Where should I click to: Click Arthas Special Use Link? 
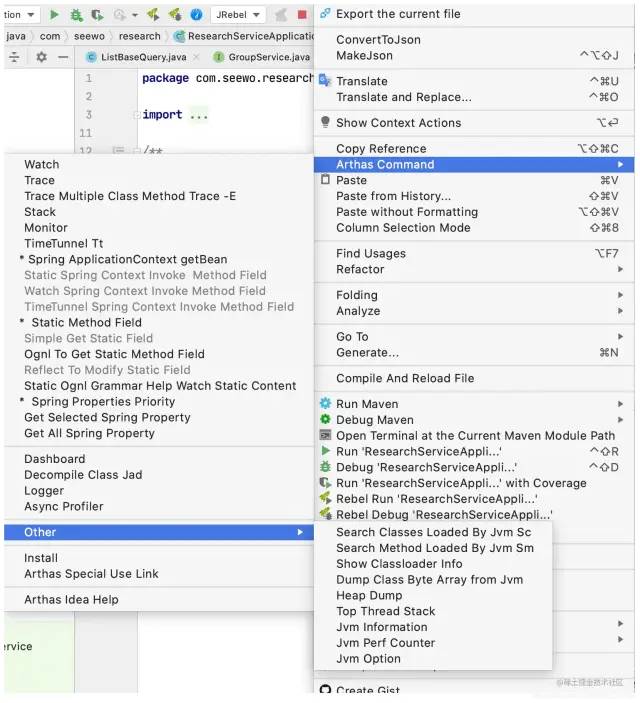point(91,574)
